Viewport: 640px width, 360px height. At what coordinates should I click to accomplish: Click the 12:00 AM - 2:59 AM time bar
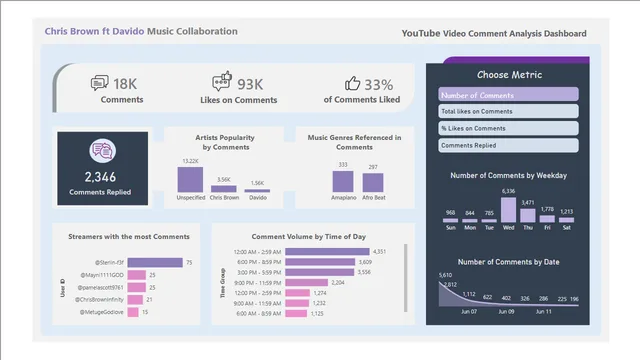click(327, 251)
